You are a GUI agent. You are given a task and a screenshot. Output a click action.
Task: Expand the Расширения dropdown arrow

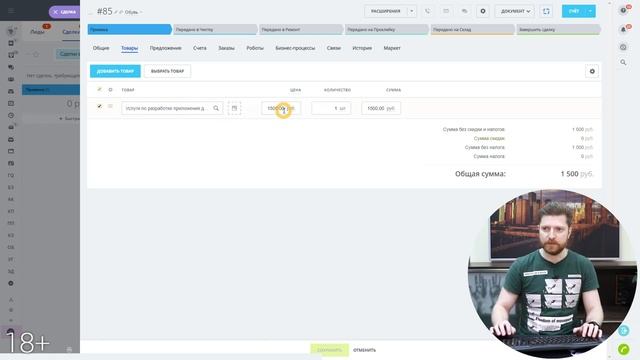tap(412, 11)
